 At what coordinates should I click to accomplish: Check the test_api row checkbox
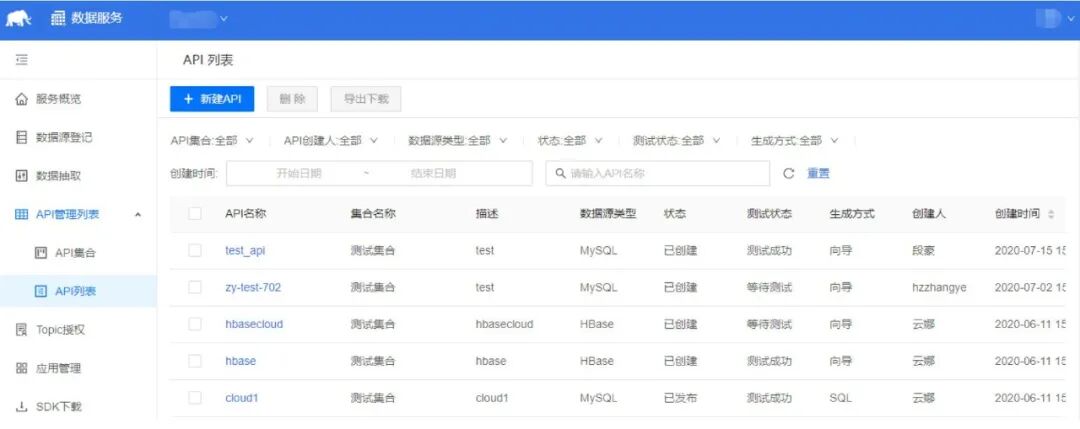click(x=195, y=251)
